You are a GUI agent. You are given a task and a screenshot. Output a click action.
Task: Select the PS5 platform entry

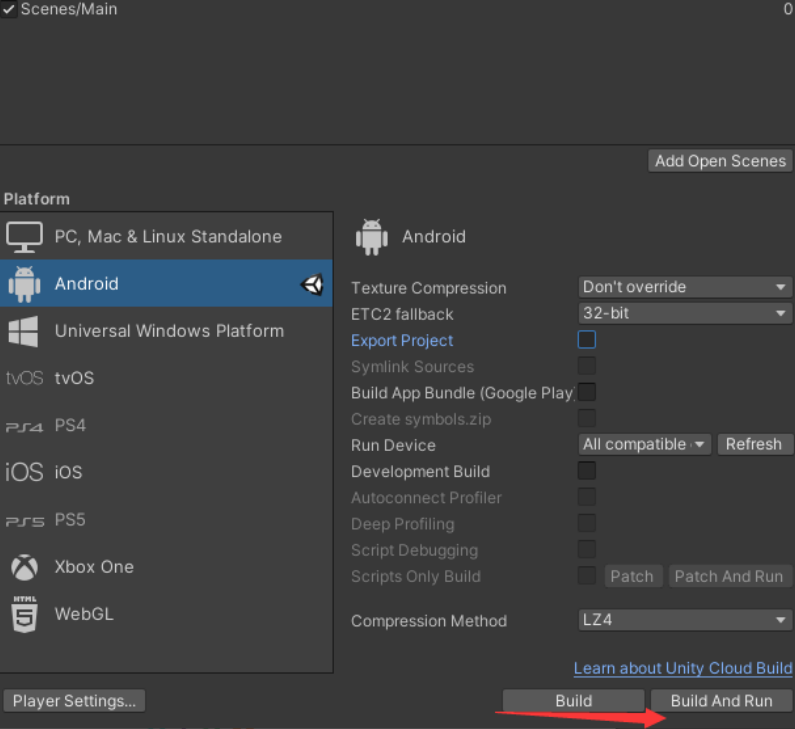coord(70,520)
